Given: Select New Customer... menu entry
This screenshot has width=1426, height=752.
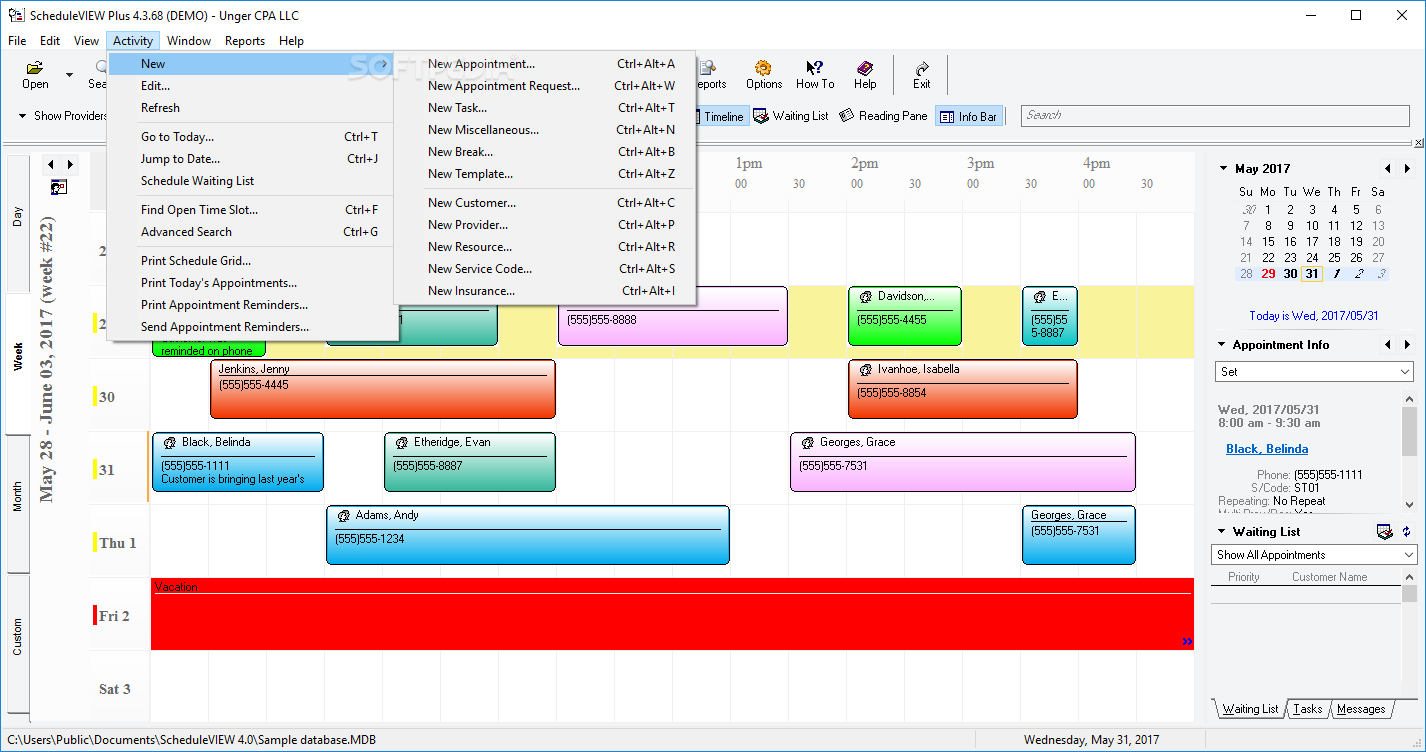Looking at the screenshot, I should [x=544, y=203].
